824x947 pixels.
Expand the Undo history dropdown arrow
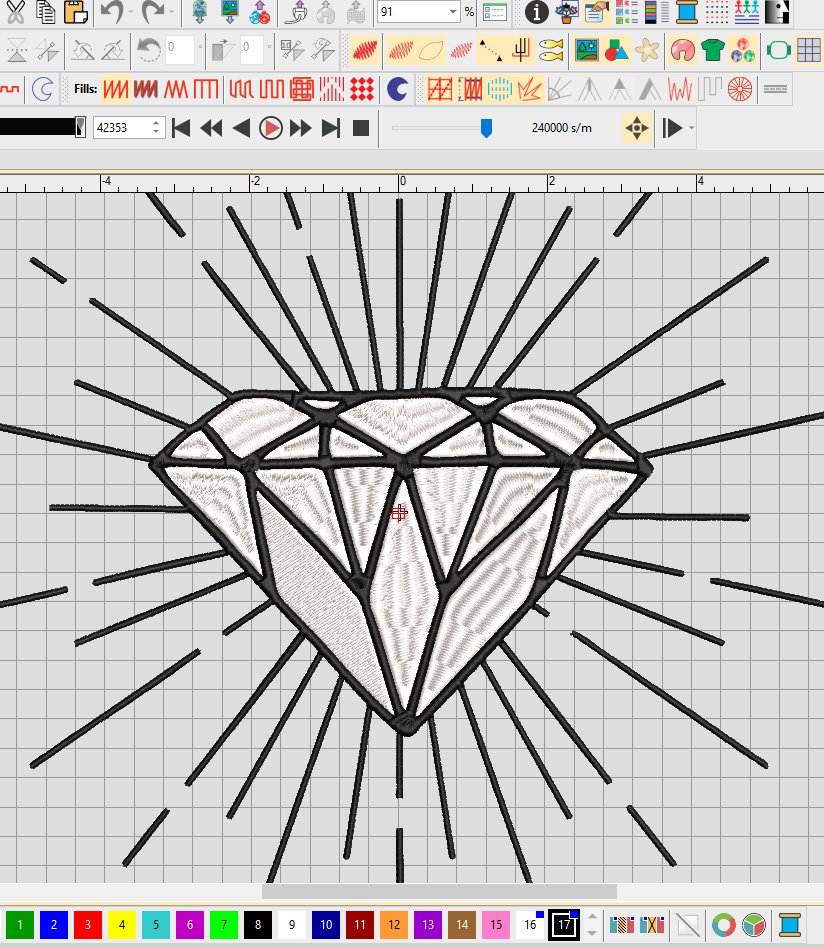coord(130,12)
